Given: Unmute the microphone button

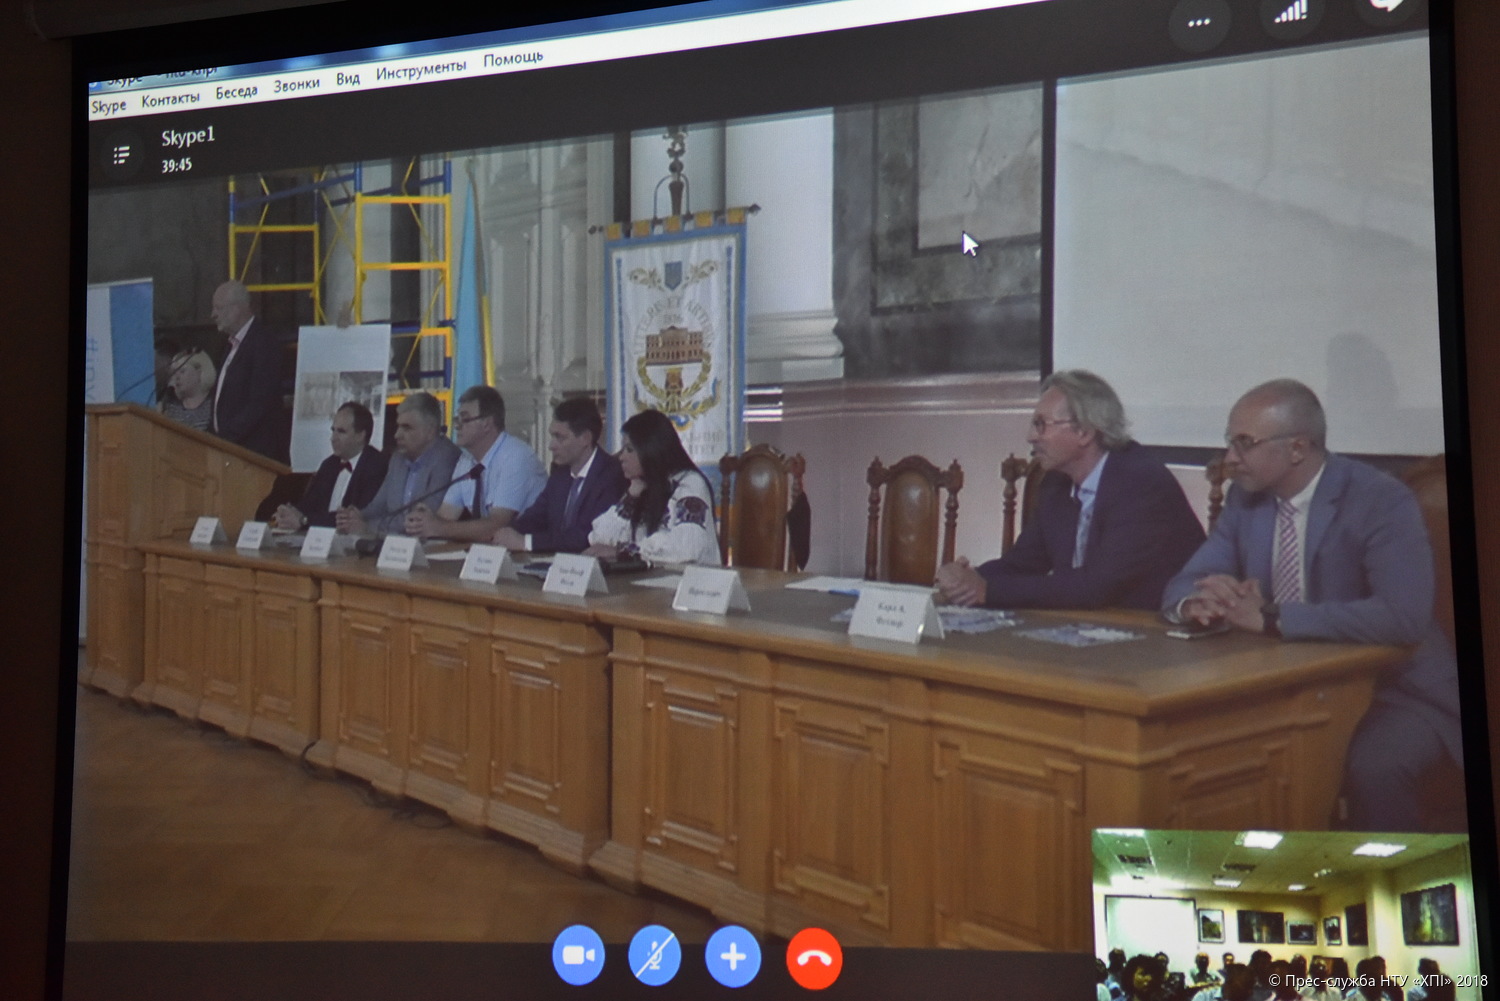Looking at the screenshot, I should point(655,956).
